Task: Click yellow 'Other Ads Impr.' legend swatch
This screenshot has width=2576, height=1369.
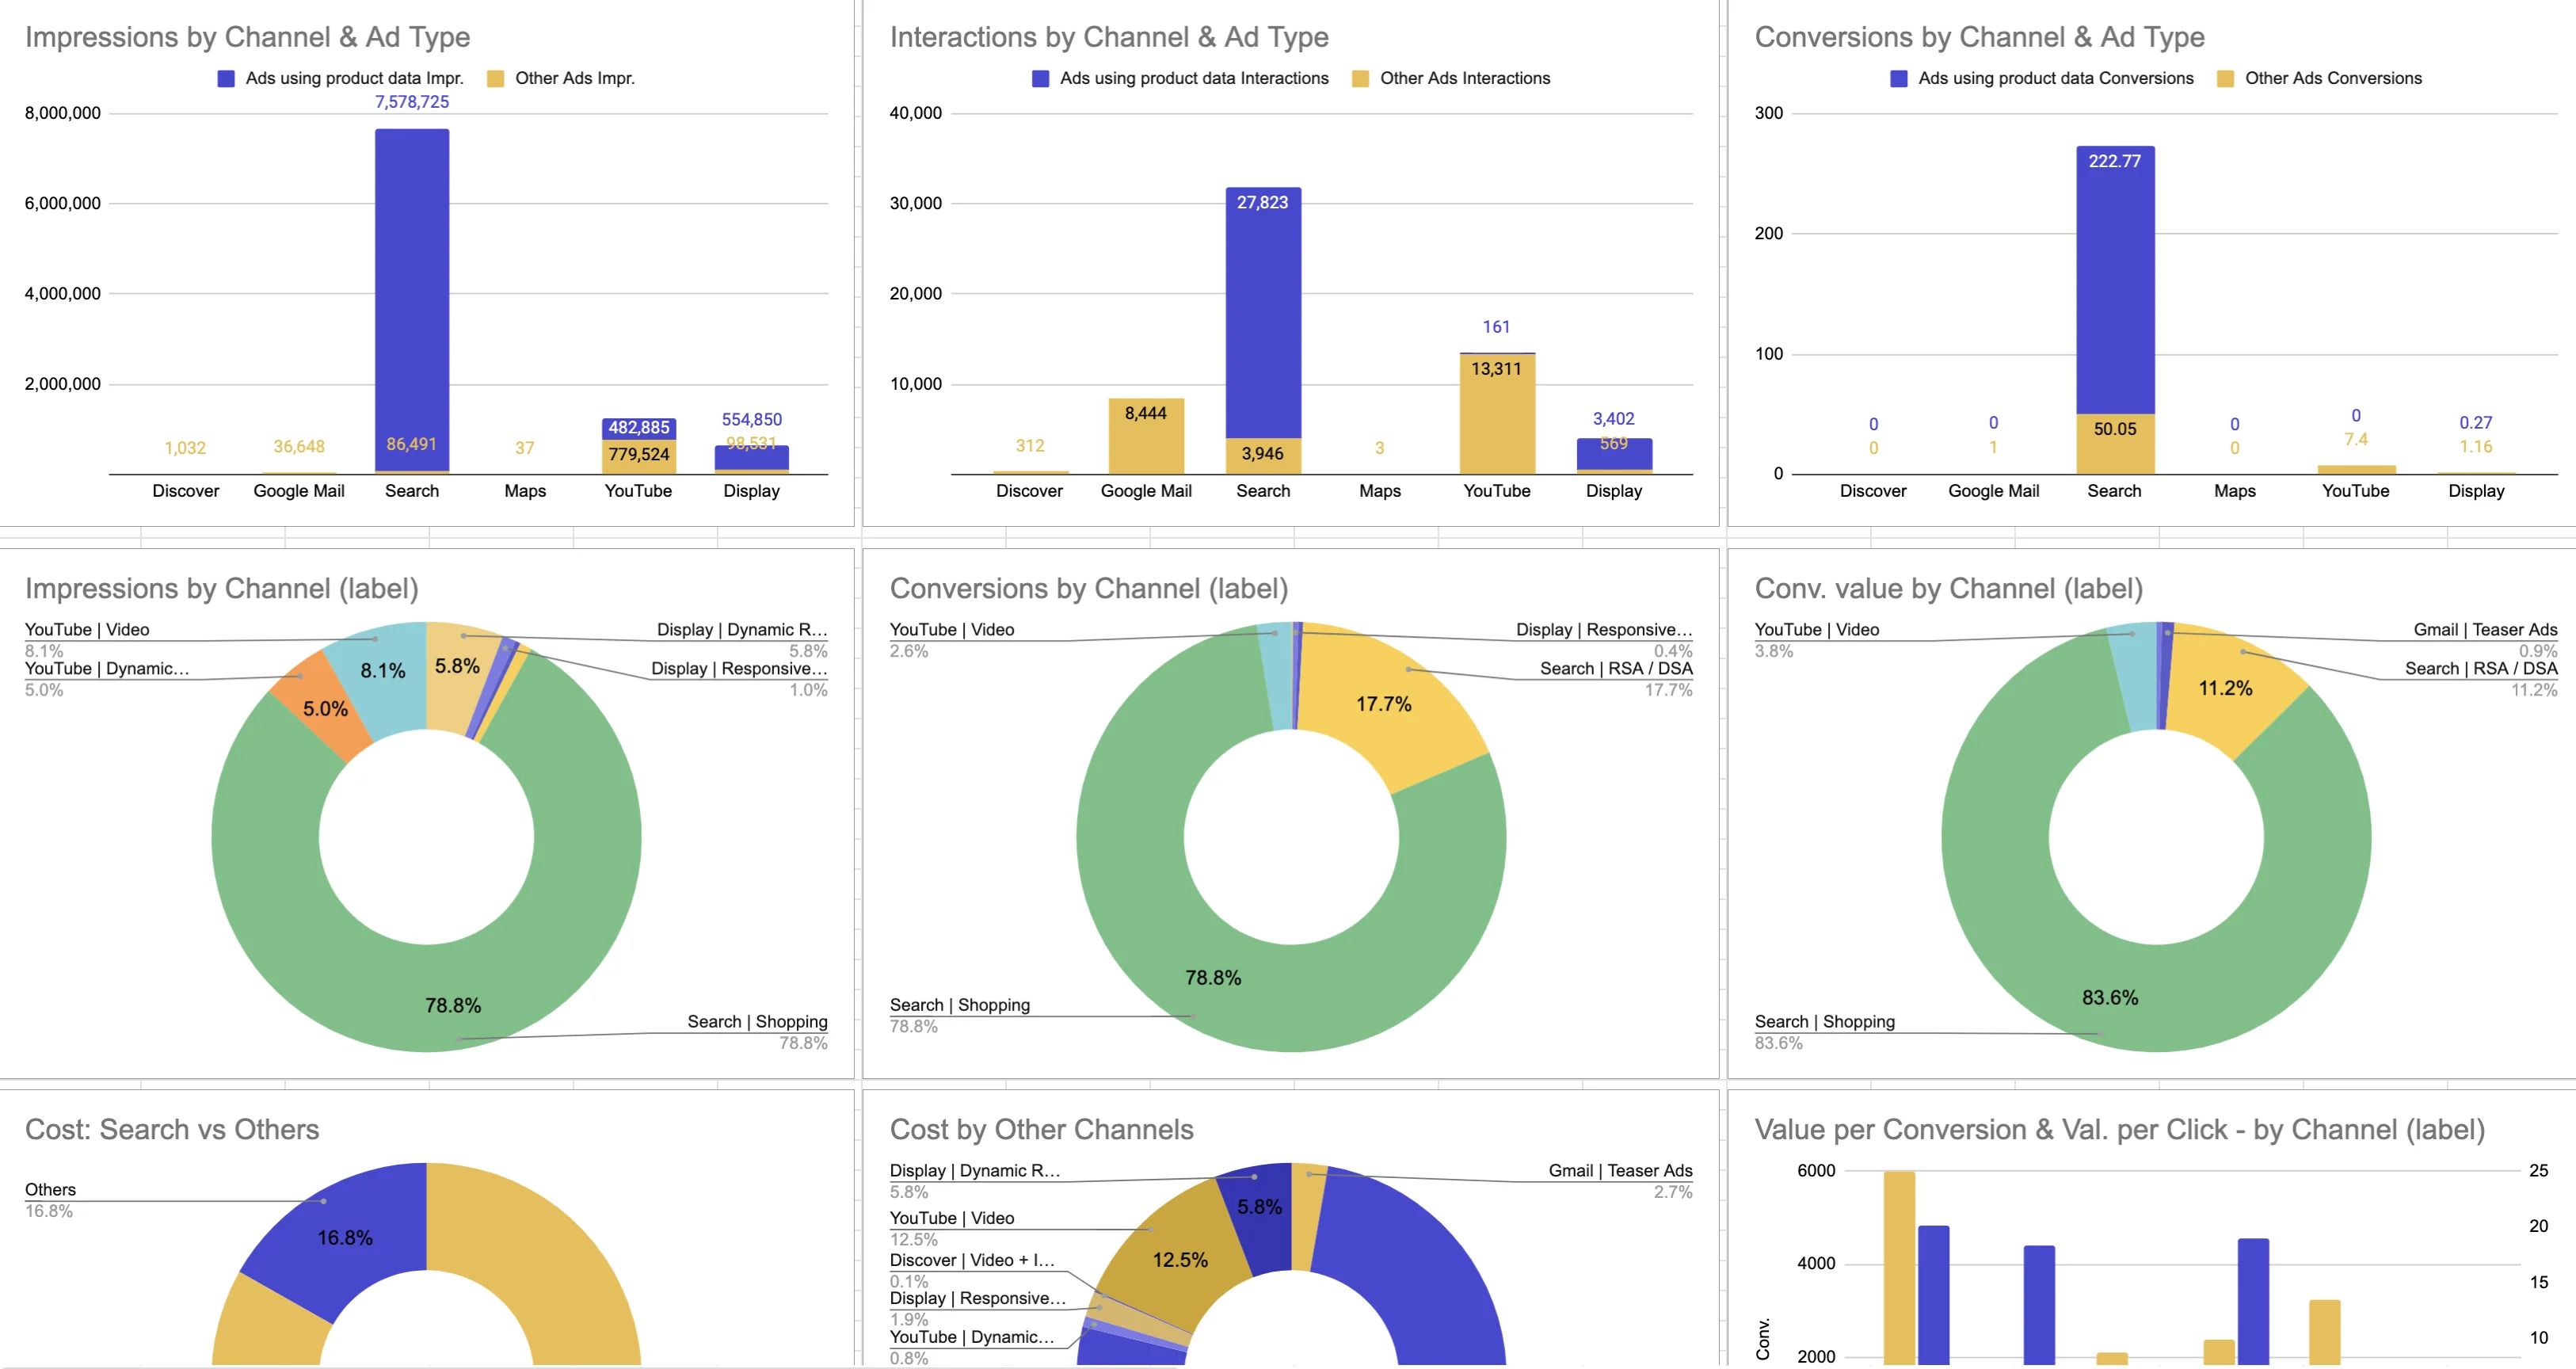Action: [495, 79]
